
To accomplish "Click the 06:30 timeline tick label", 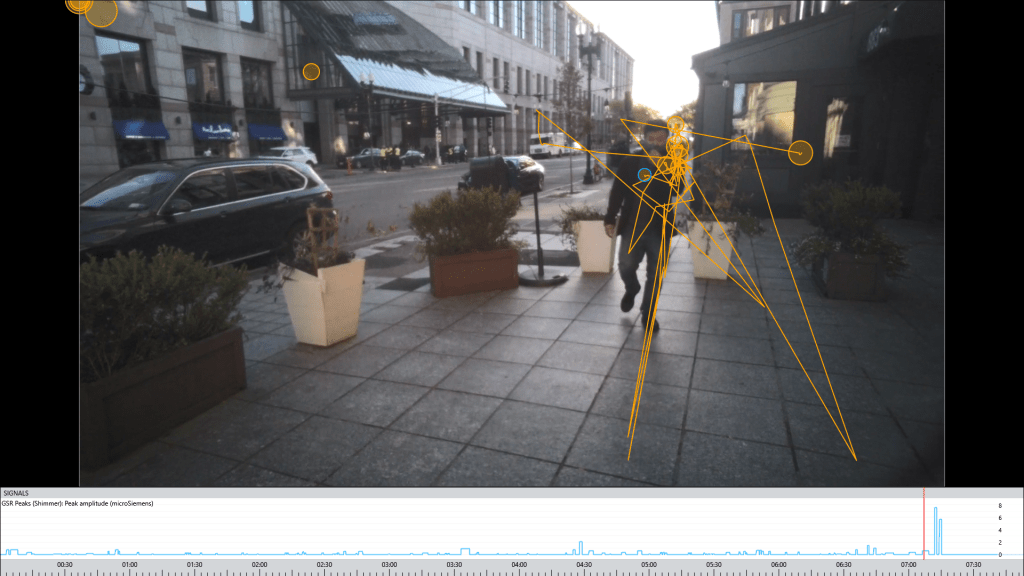I will click(844, 565).
